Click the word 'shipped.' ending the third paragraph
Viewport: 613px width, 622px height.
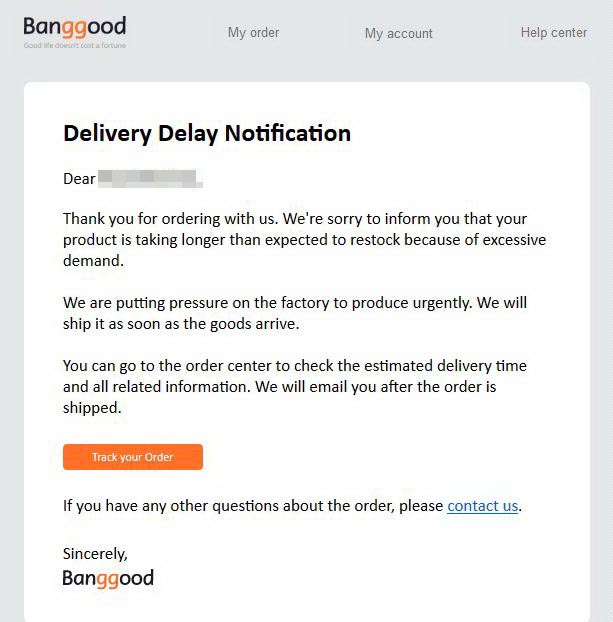tap(92, 407)
